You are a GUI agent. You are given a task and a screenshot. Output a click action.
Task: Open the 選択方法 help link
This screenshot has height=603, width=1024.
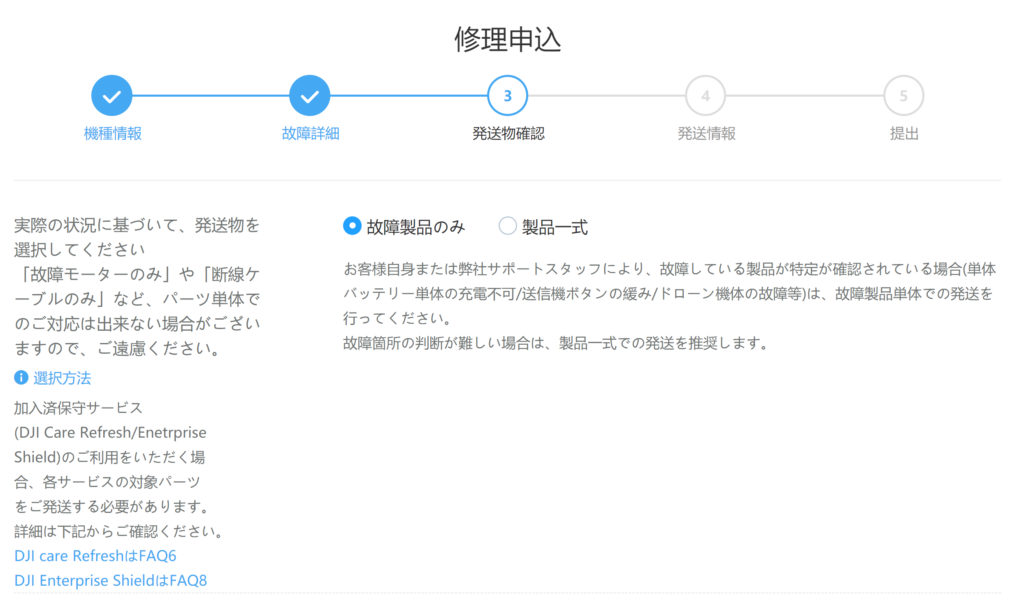pos(62,378)
